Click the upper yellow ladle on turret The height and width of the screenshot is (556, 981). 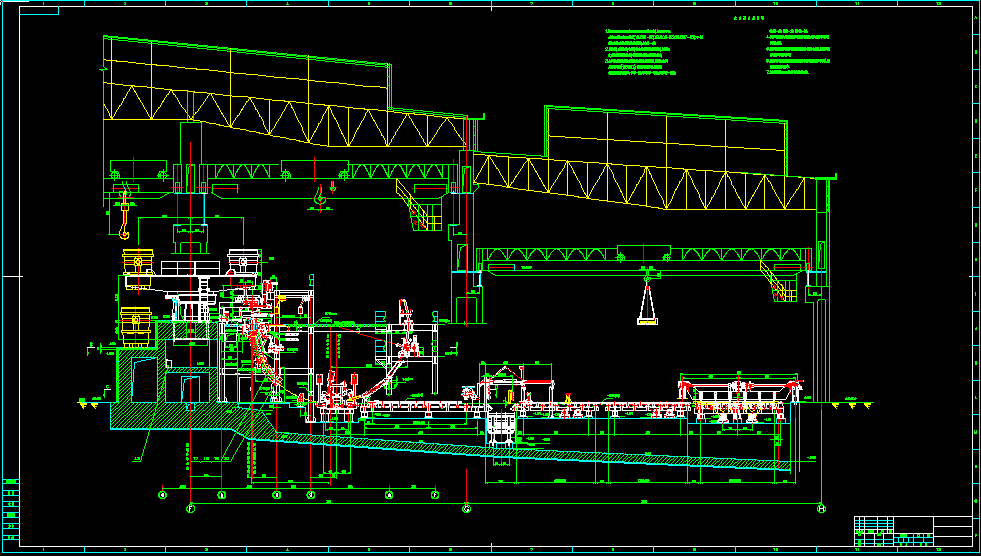(x=137, y=265)
